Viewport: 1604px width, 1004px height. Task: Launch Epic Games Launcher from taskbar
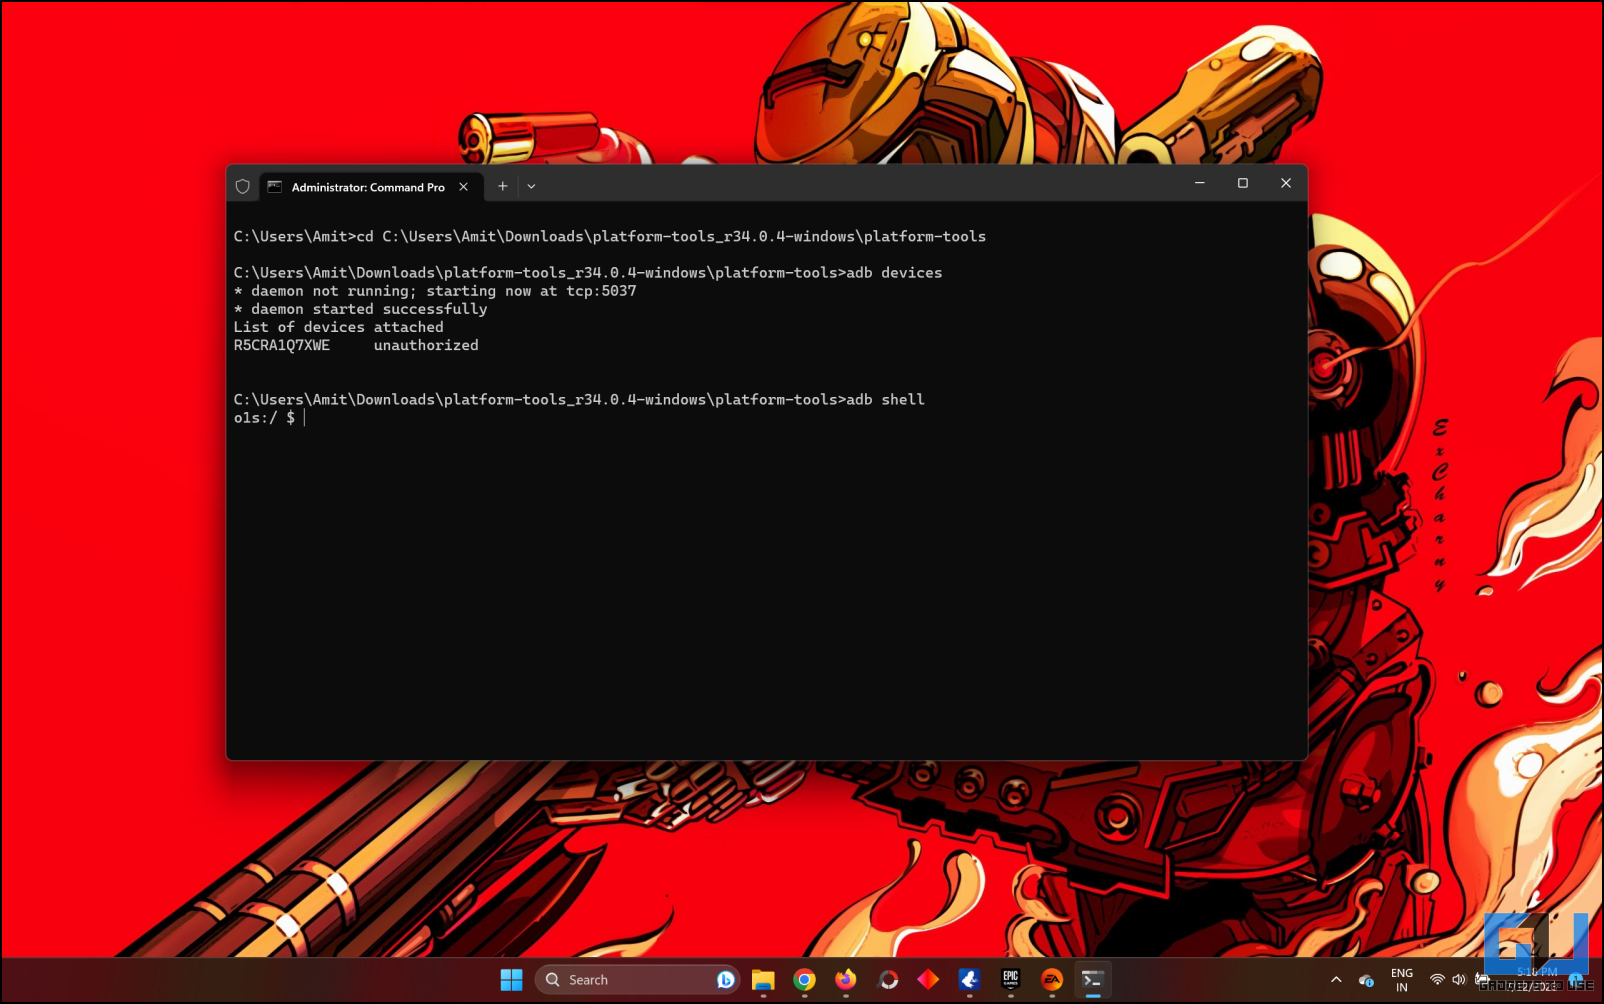click(x=1010, y=980)
